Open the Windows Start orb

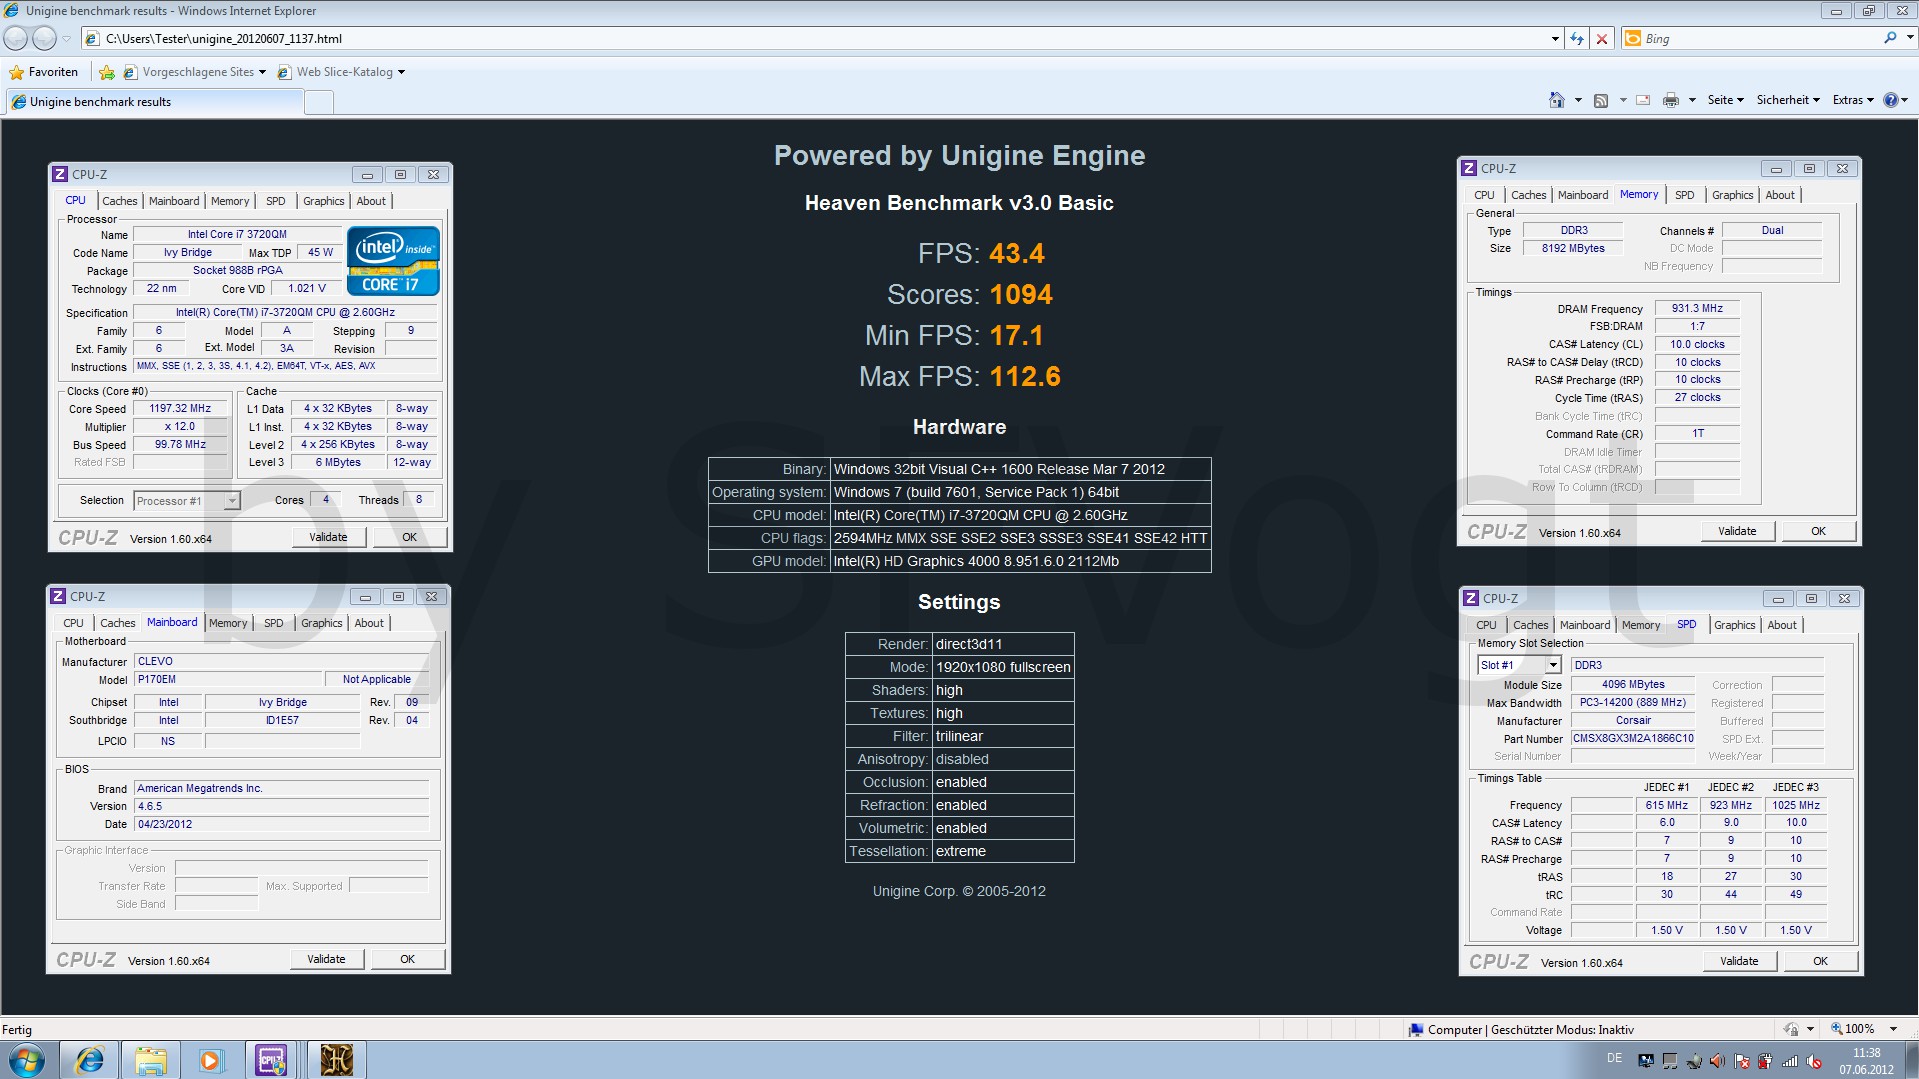click(x=26, y=1060)
